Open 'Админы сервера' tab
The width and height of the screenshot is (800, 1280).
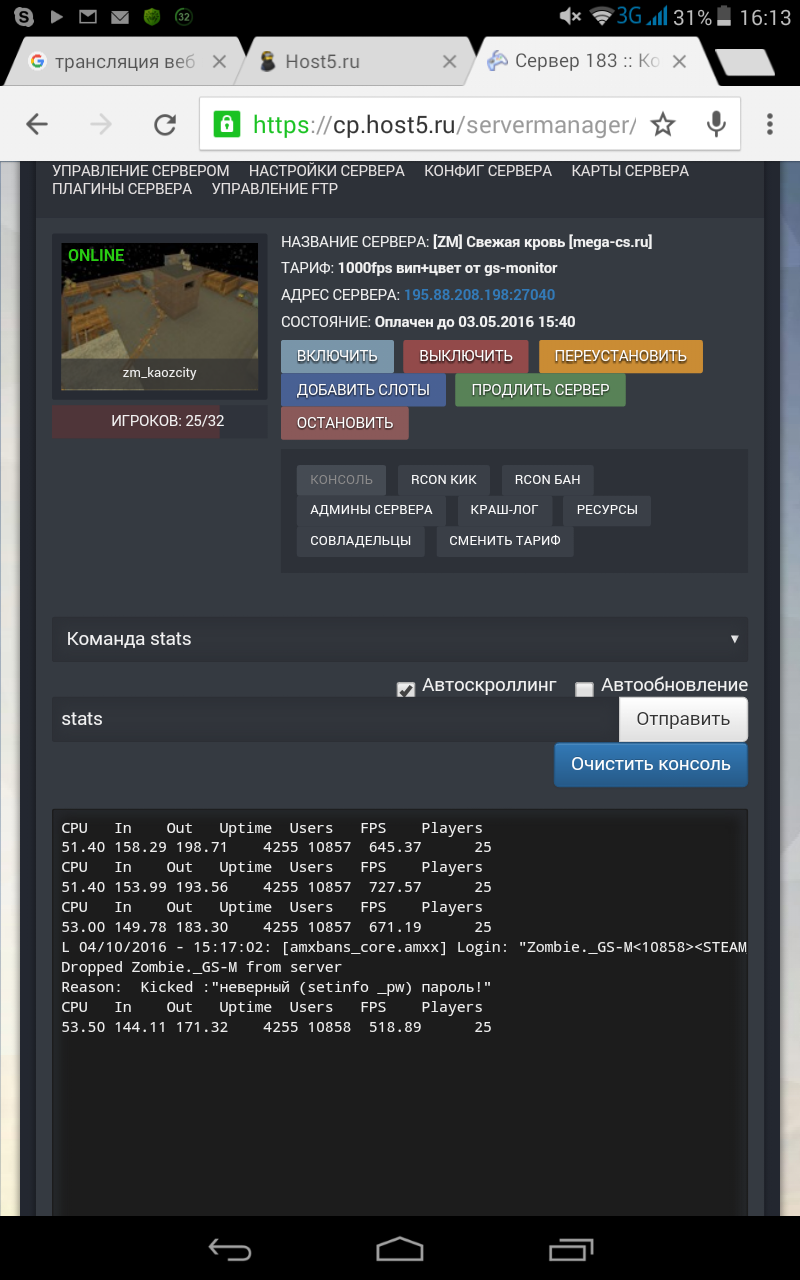pyautogui.click(x=371, y=510)
